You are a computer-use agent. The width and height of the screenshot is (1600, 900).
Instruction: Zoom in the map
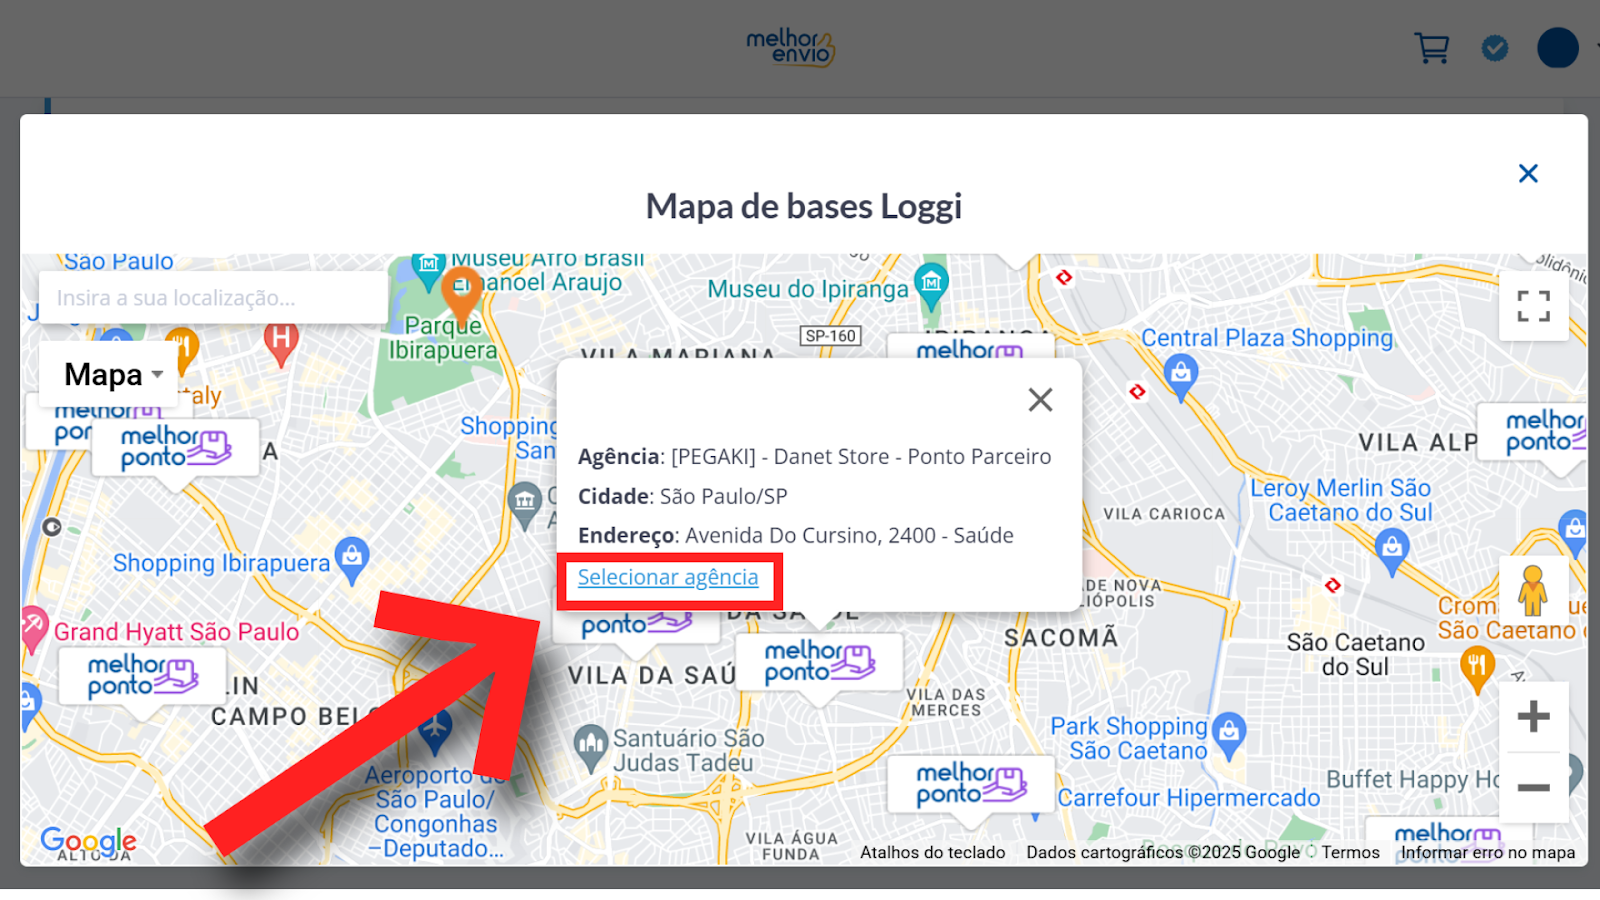point(1533,716)
